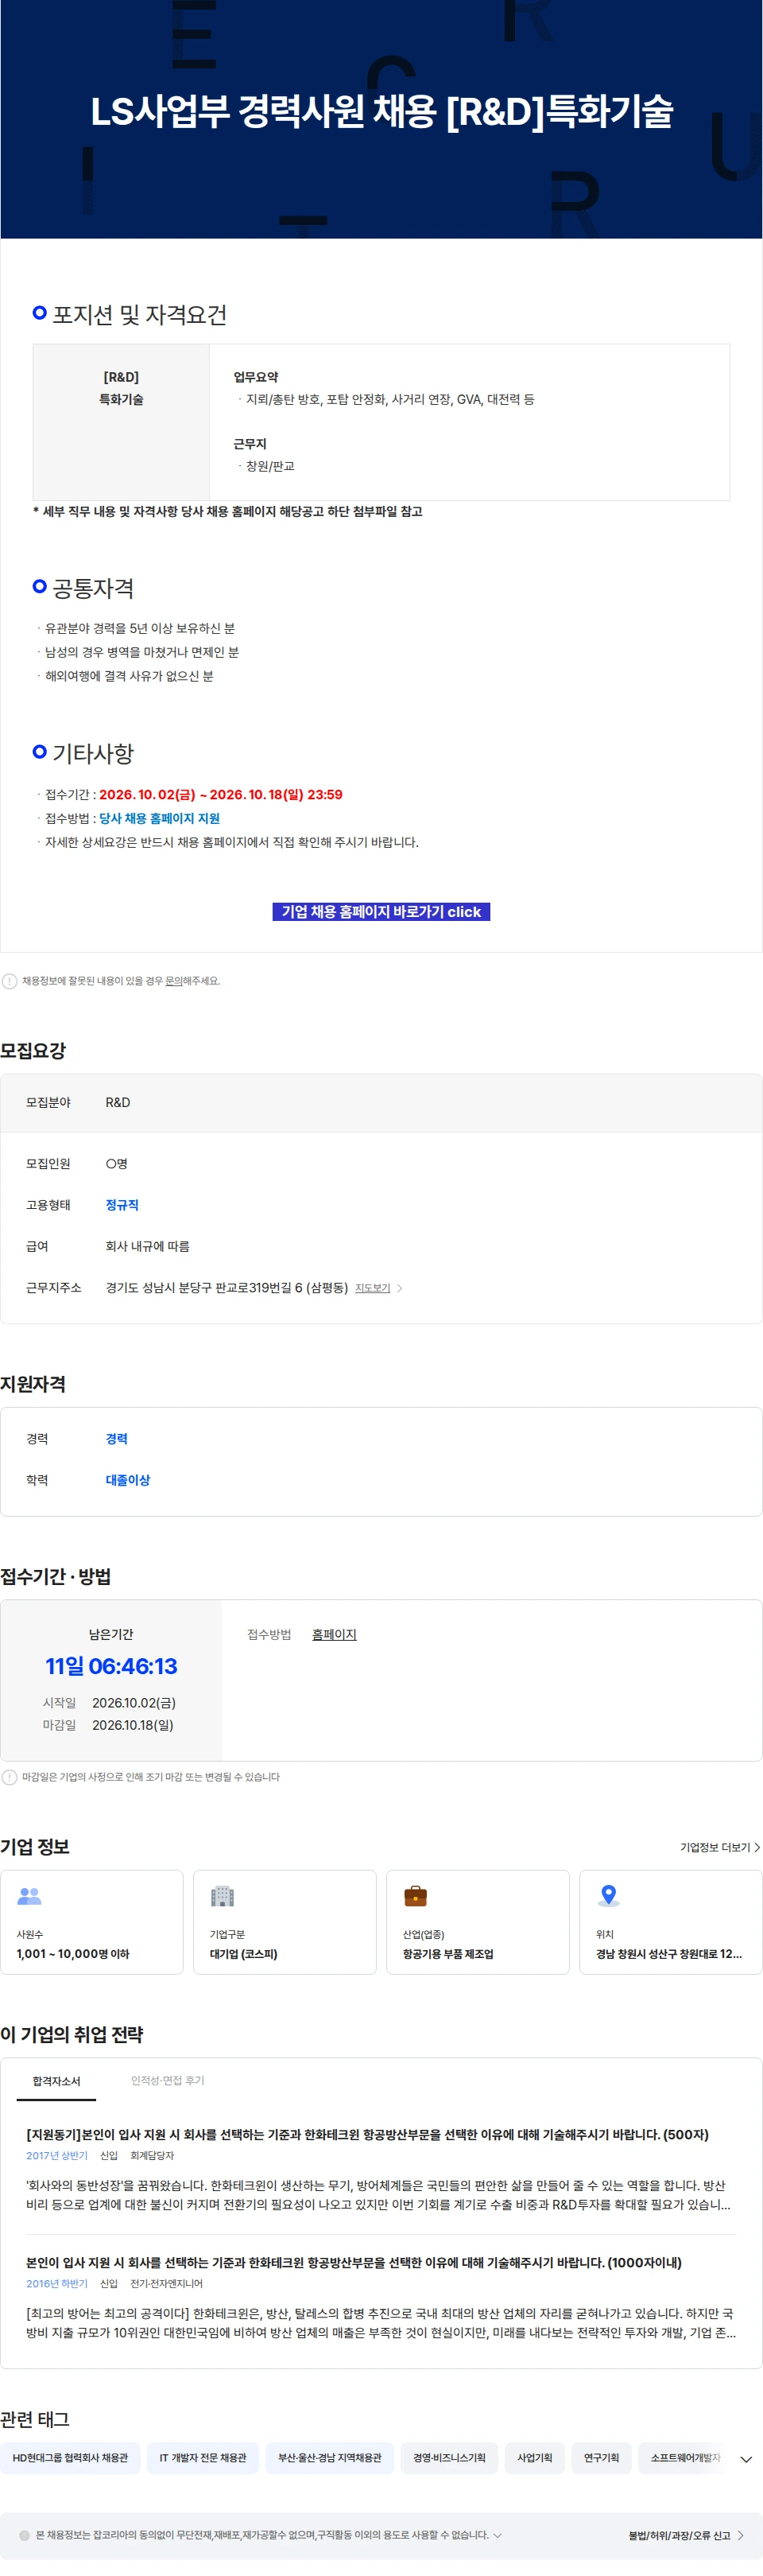Click the 당사 채용 홈페이지 지원 text
The image size is (763, 2576).
[x=159, y=818]
